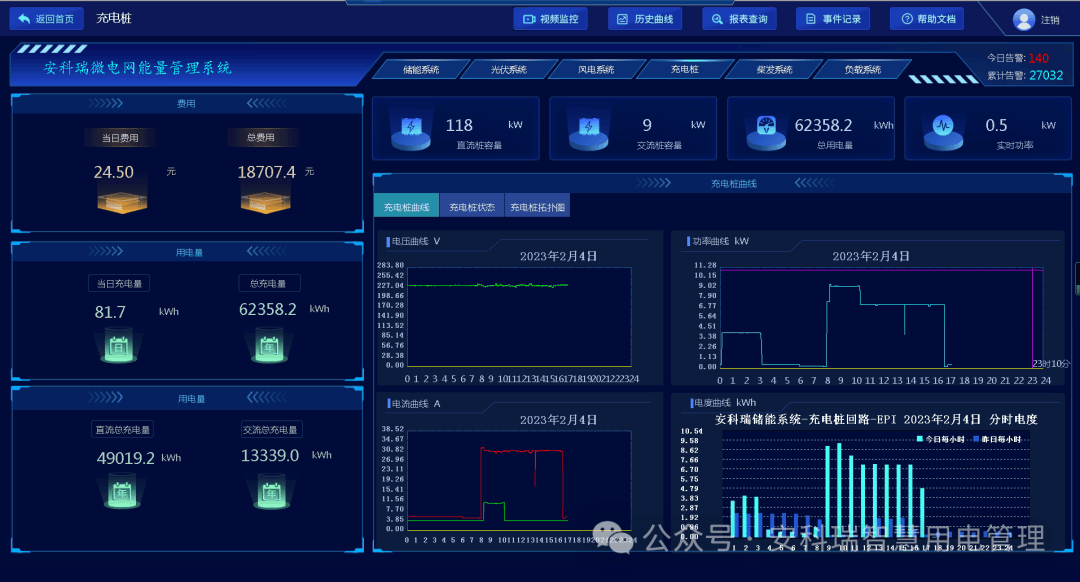Select the 充电桩状态 sub-tab
The image size is (1080, 582).
coord(472,207)
